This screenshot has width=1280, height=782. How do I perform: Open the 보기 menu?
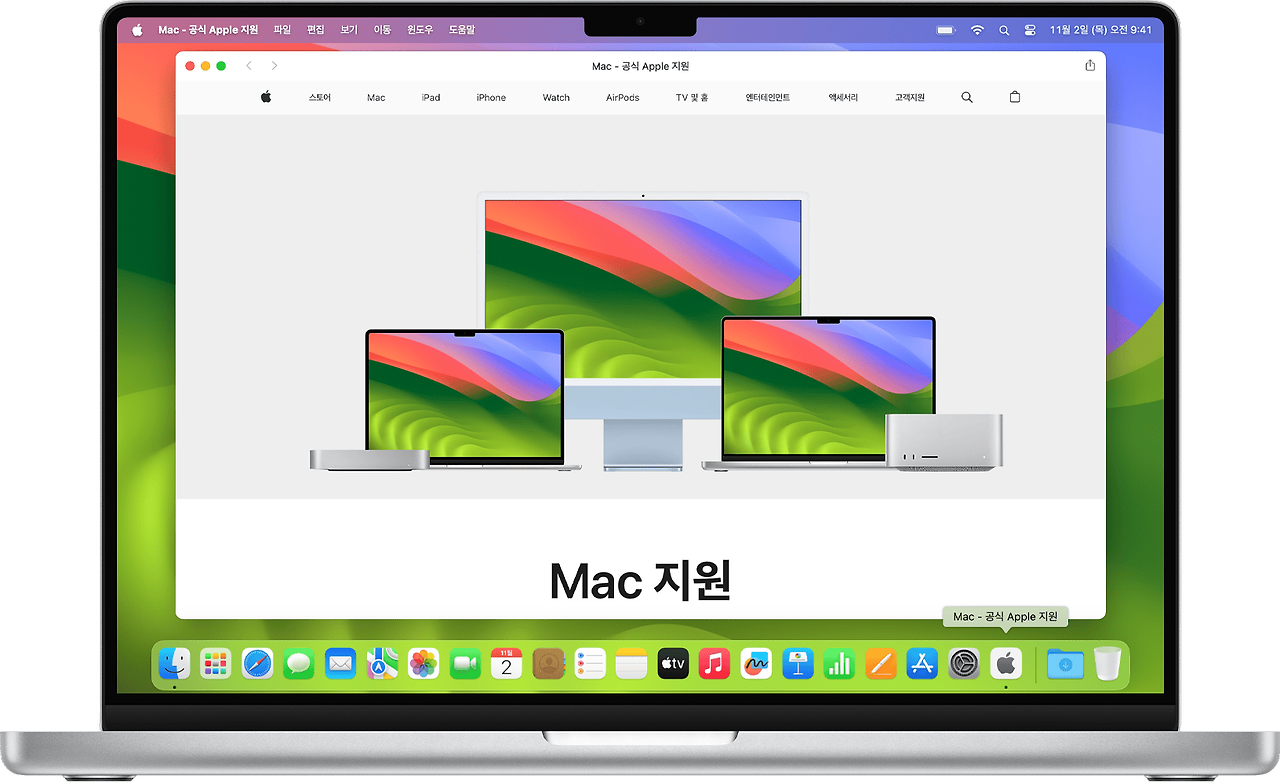click(349, 30)
